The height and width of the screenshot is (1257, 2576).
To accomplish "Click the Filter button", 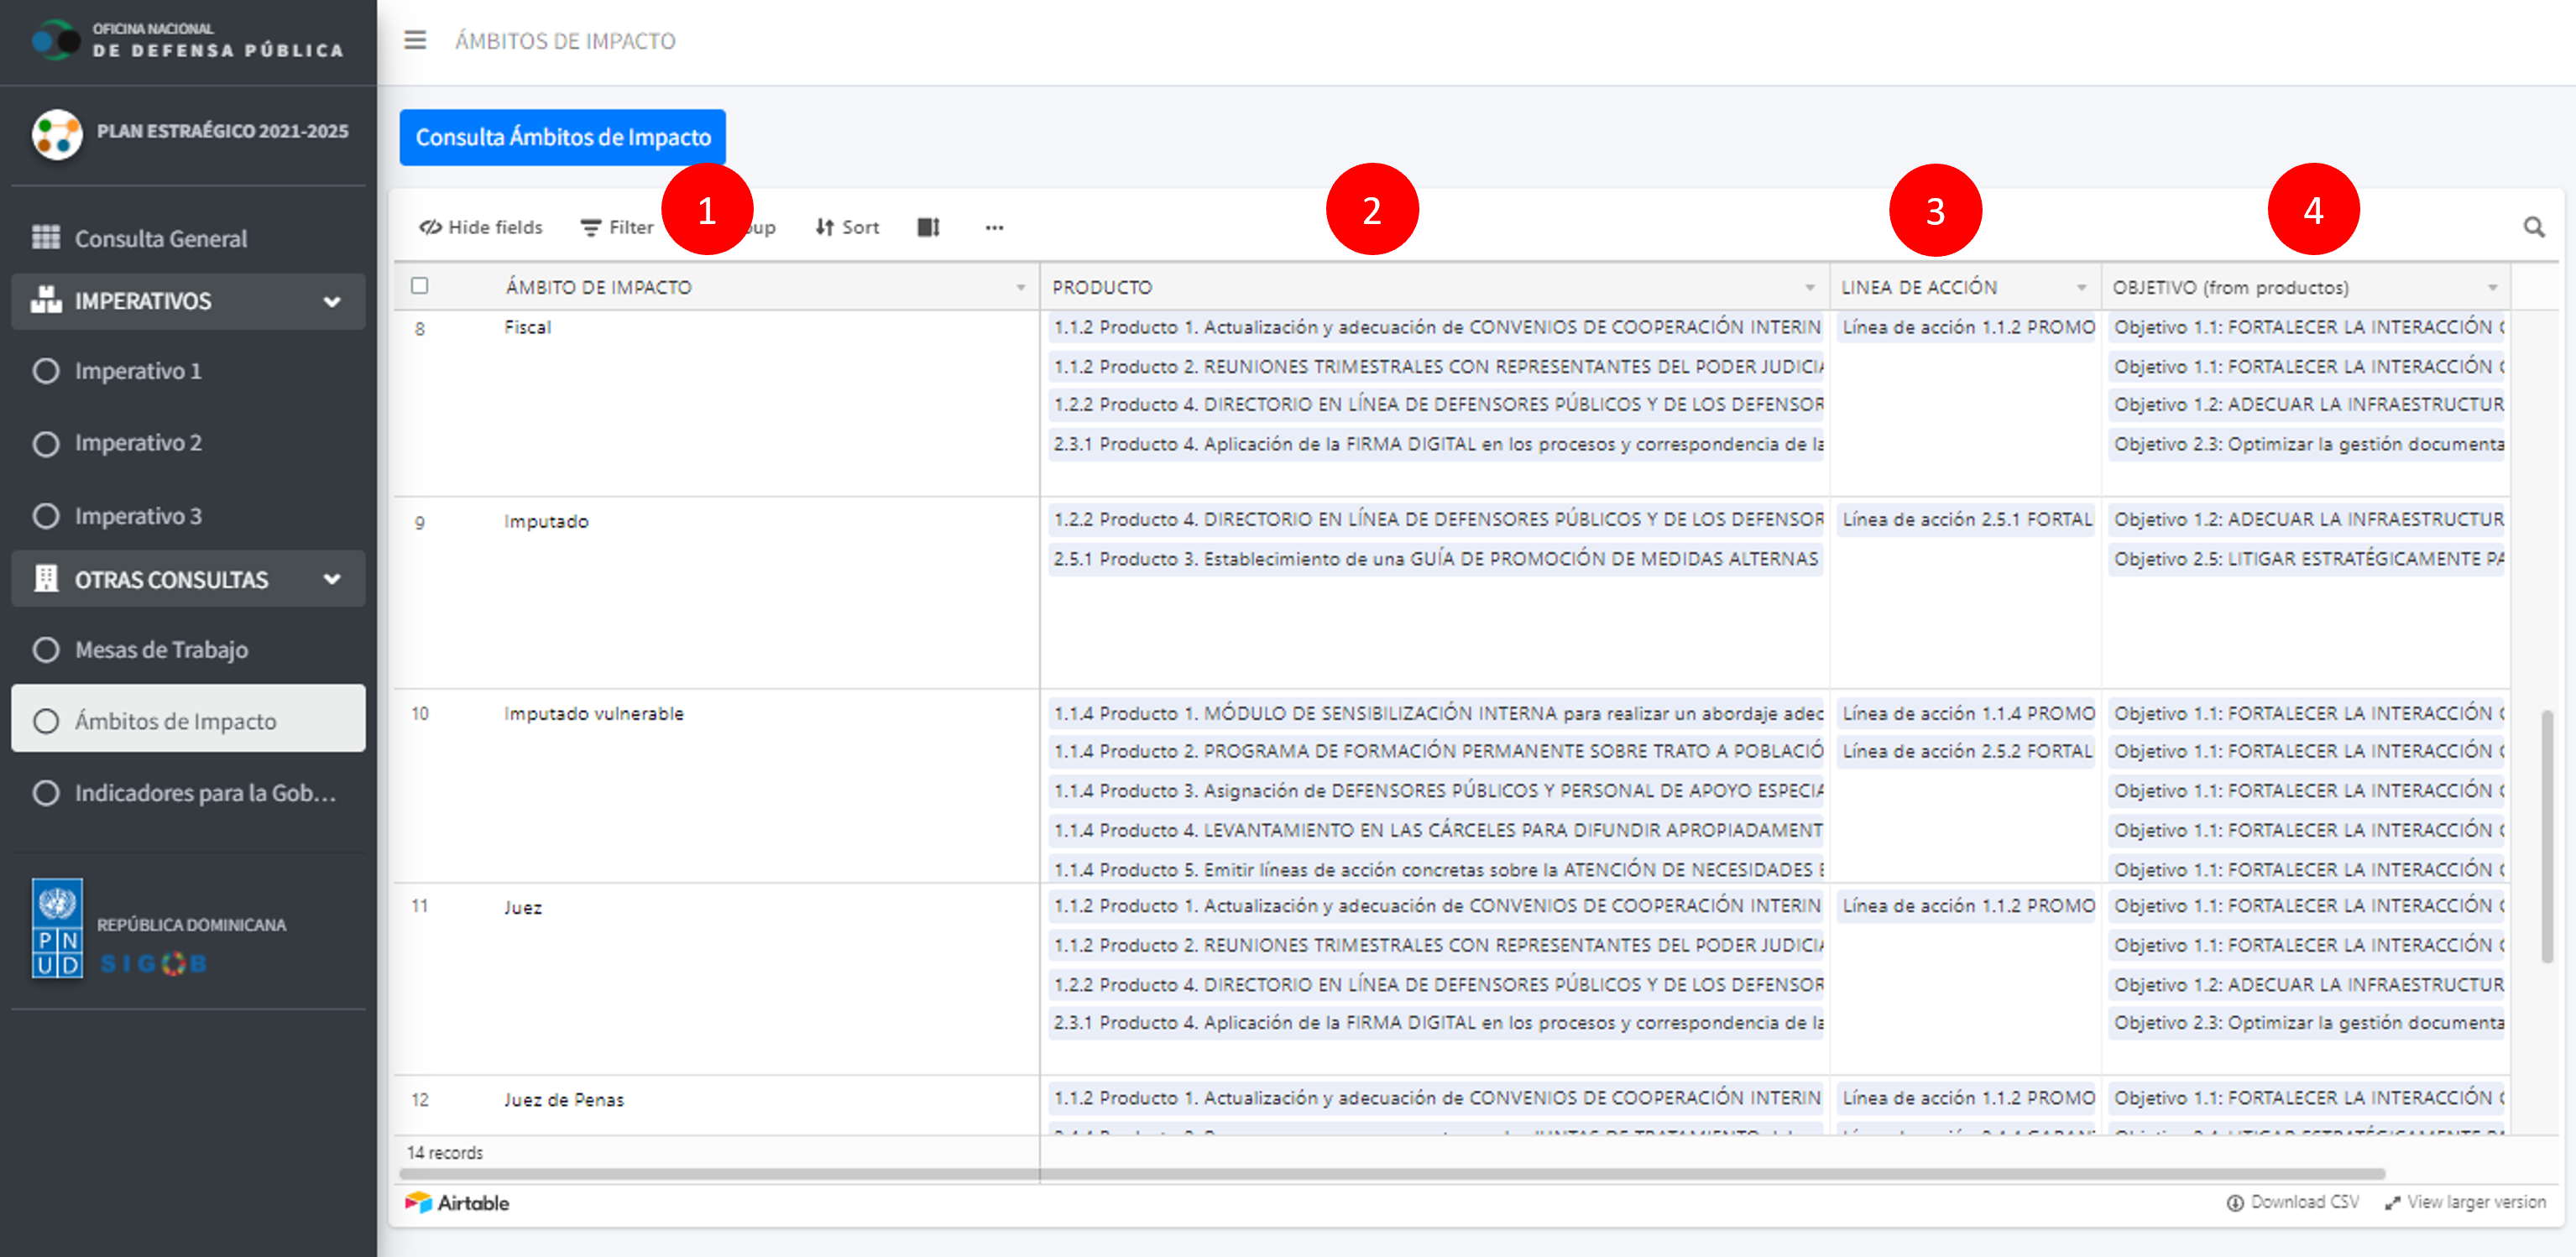I will tap(617, 227).
